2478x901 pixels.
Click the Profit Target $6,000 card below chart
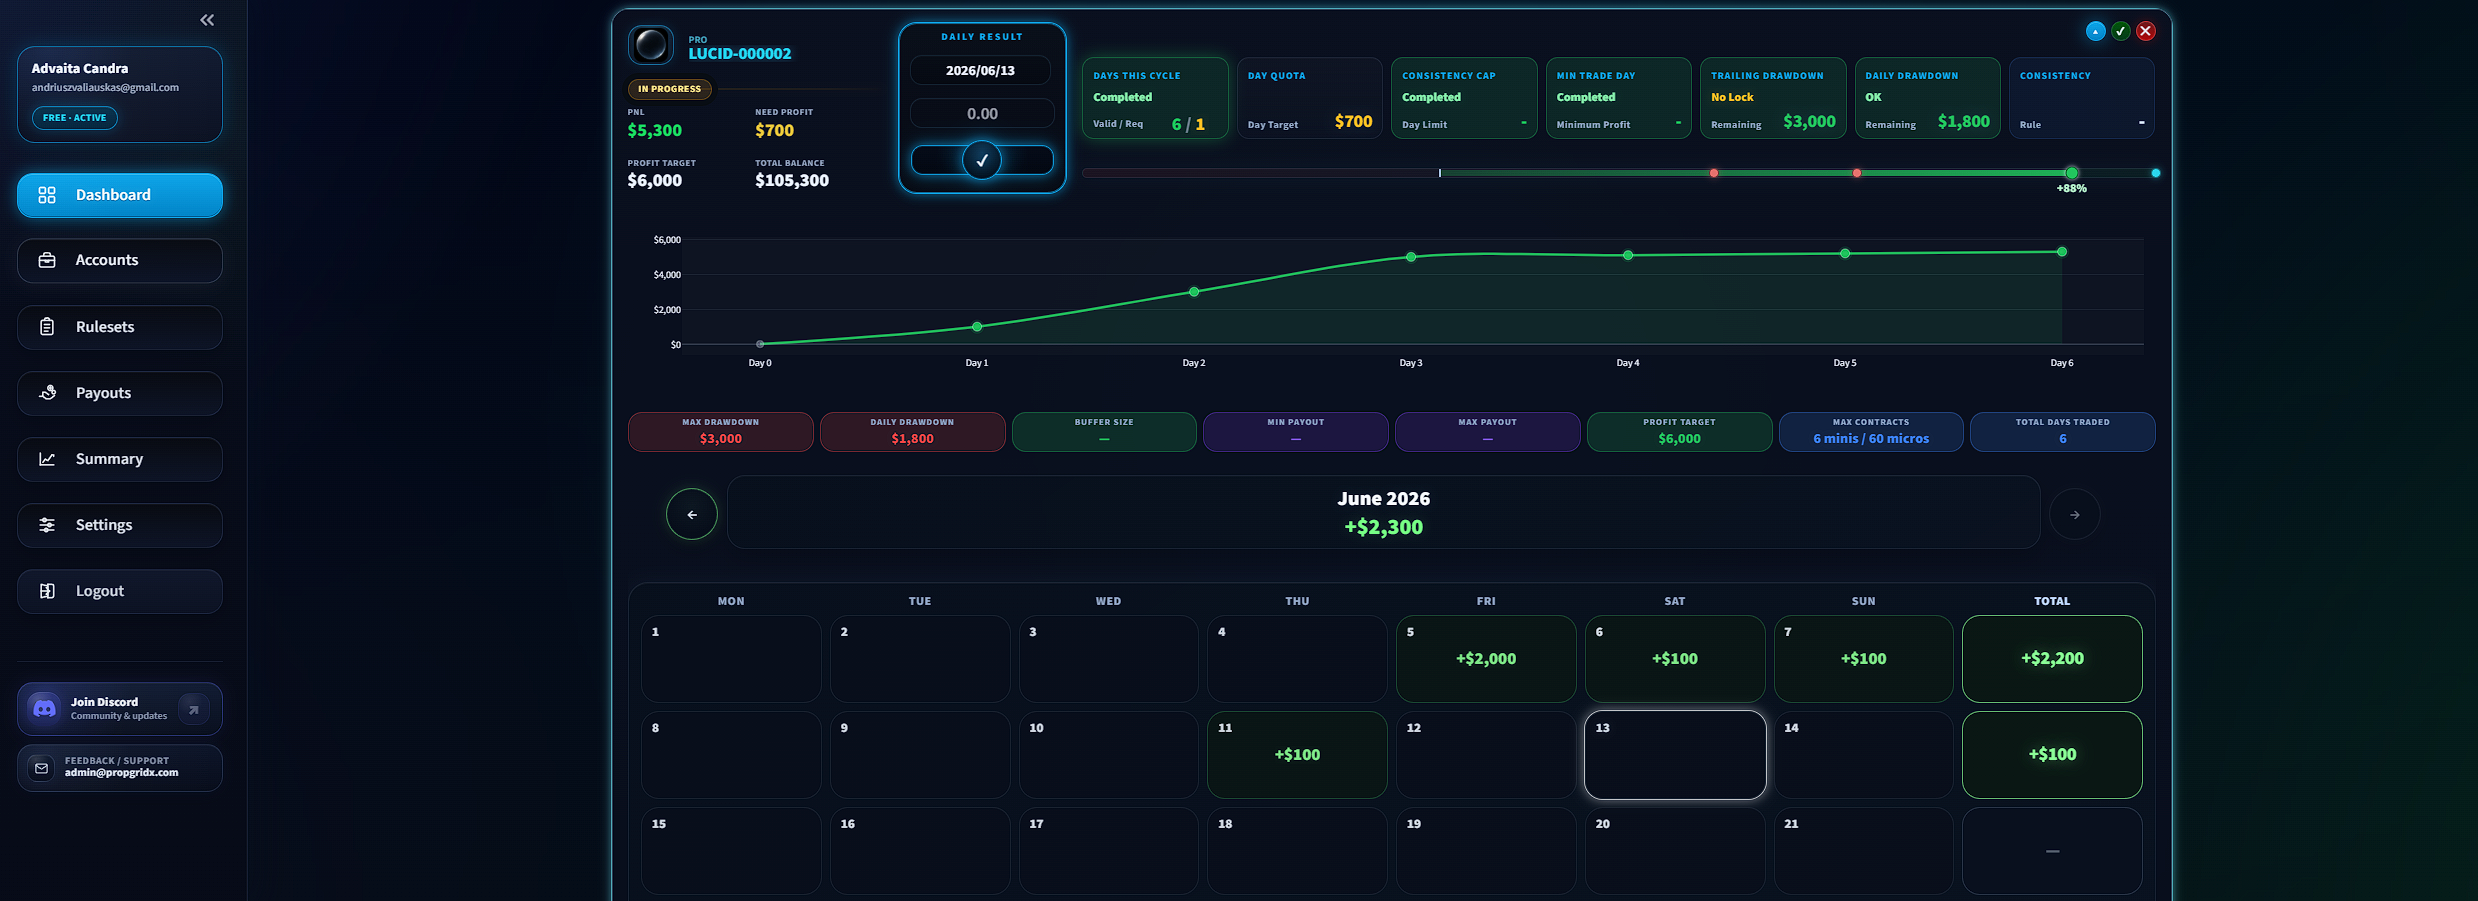[x=1680, y=432]
